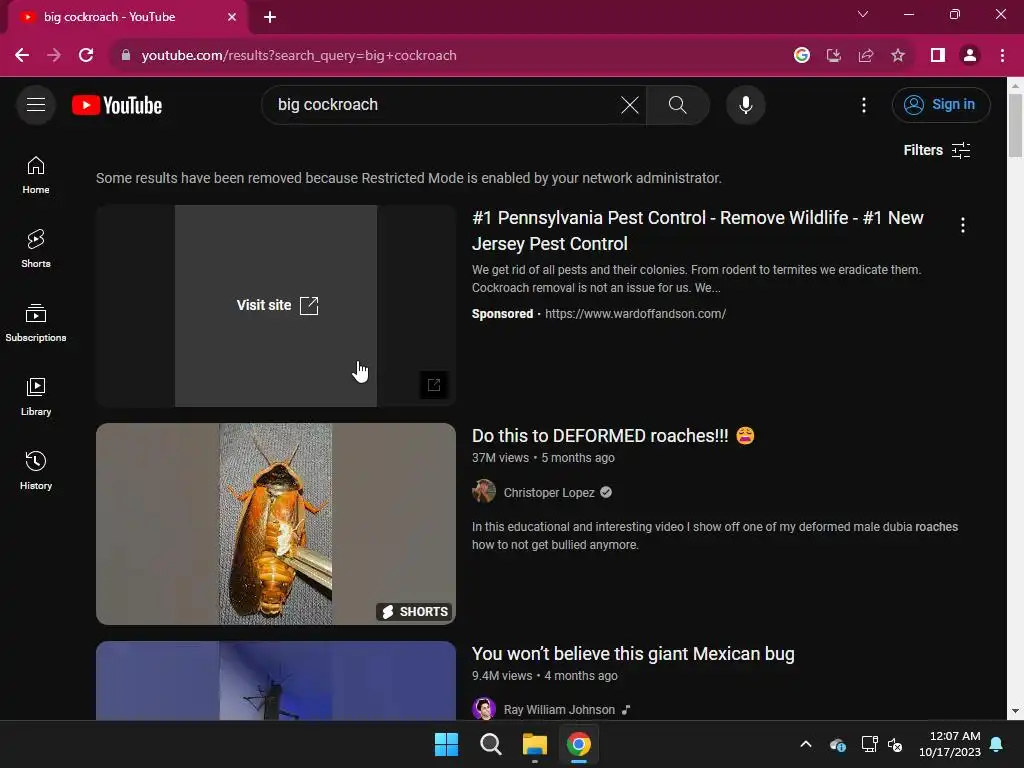The width and height of the screenshot is (1024, 768).
Task: Open the deformed roaches video thumbnail
Action: pos(276,524)
